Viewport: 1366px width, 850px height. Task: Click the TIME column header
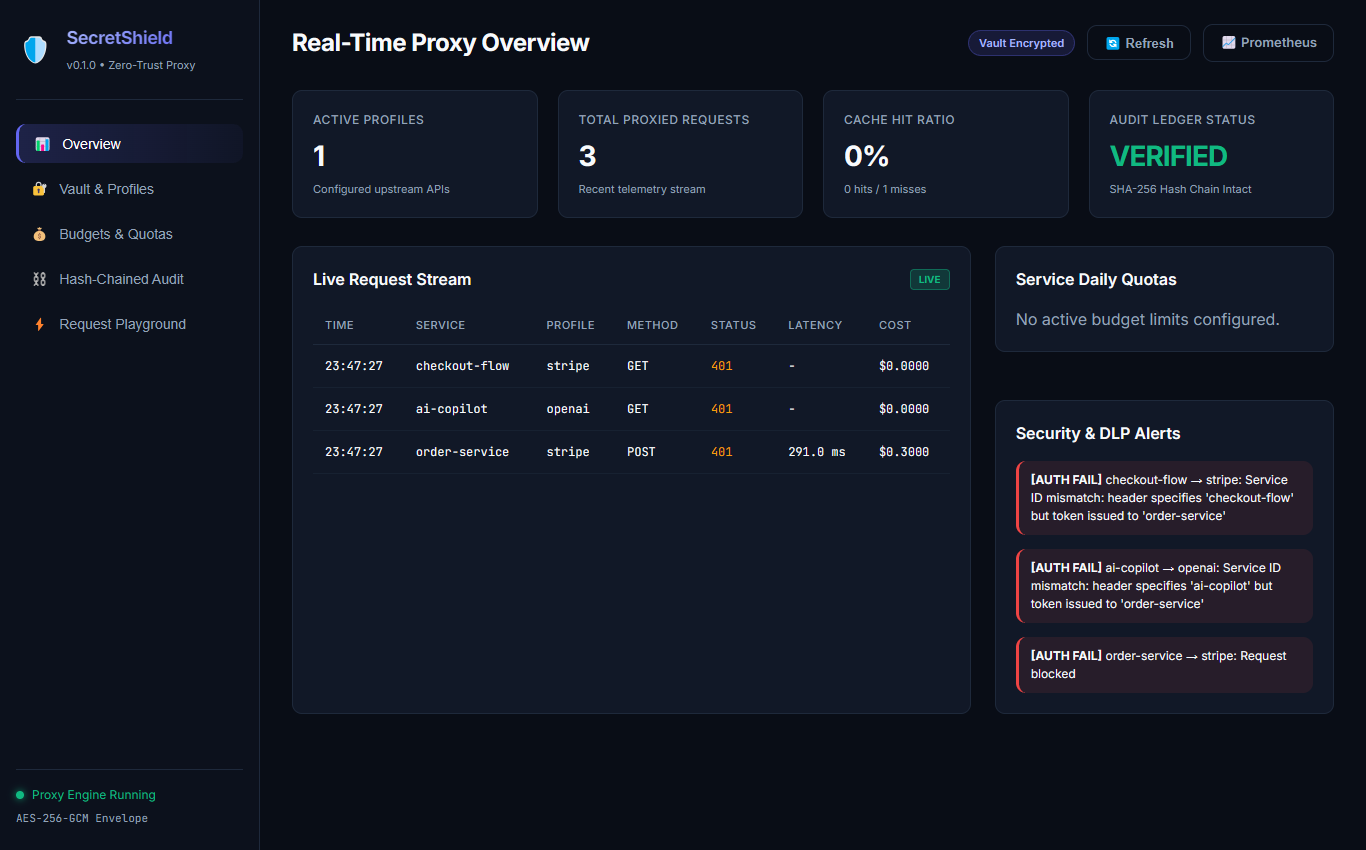coord(339,325)
